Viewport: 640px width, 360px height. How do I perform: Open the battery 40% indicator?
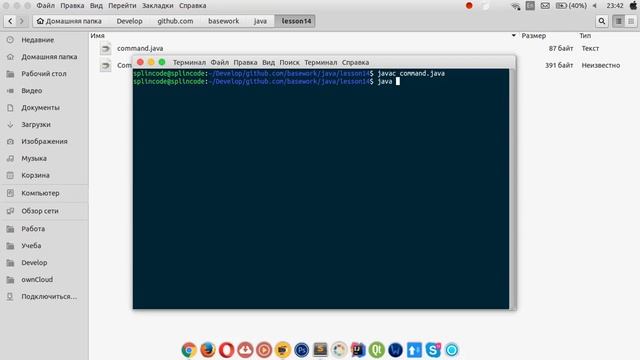pos(571,6)
